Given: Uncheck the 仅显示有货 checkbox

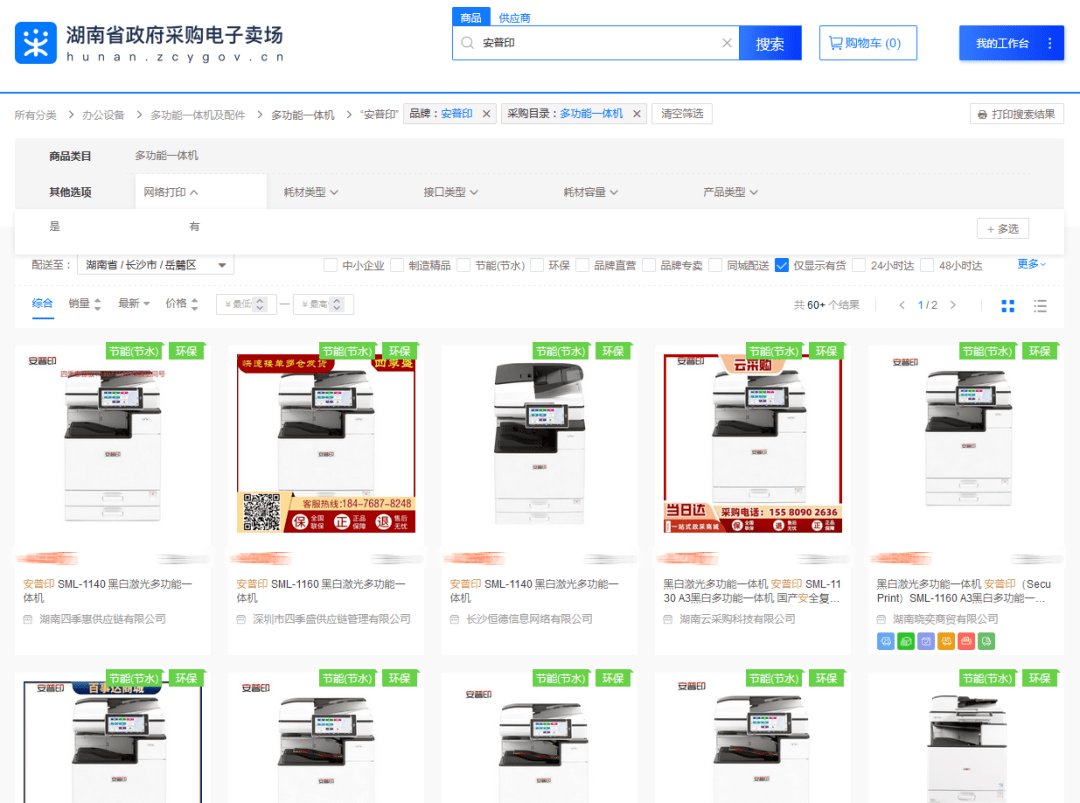Looking at the screenshot, I should [782, 265].
